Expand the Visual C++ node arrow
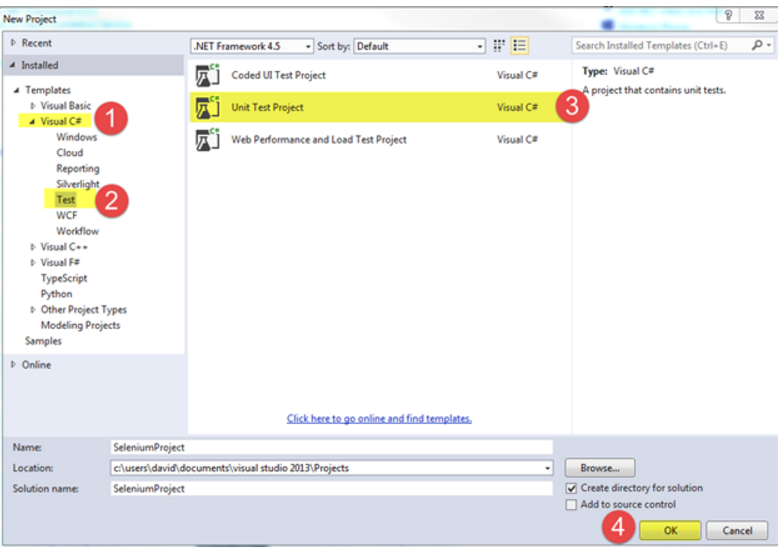 coord(33,247)
